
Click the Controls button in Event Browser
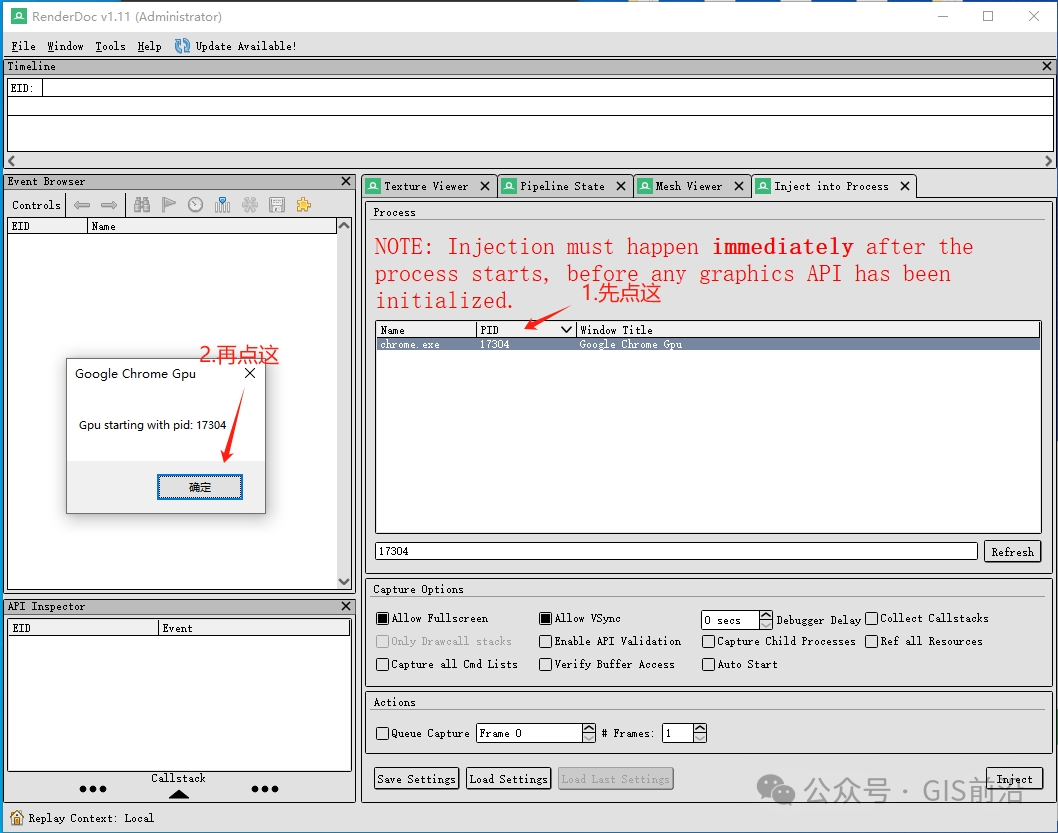36,205
